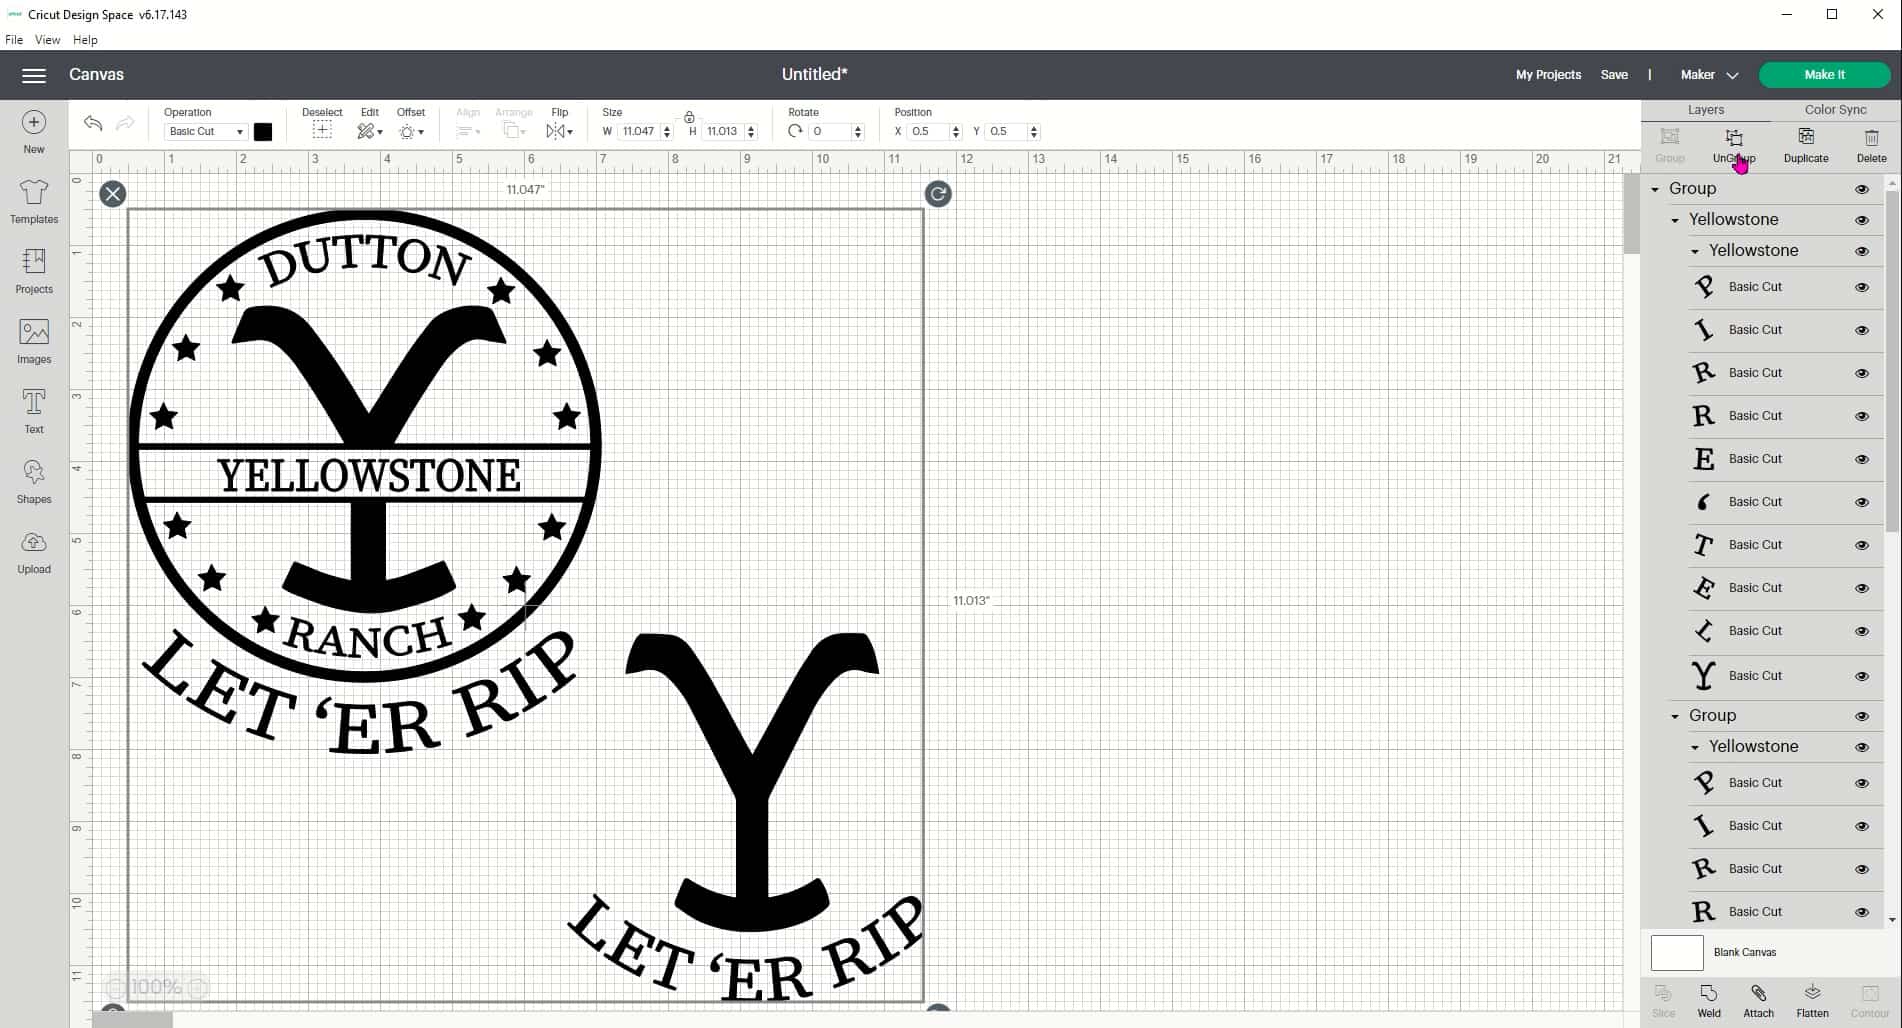Toggle the size aspect ratio lock

pyautogui.click(x=689, y=117)
